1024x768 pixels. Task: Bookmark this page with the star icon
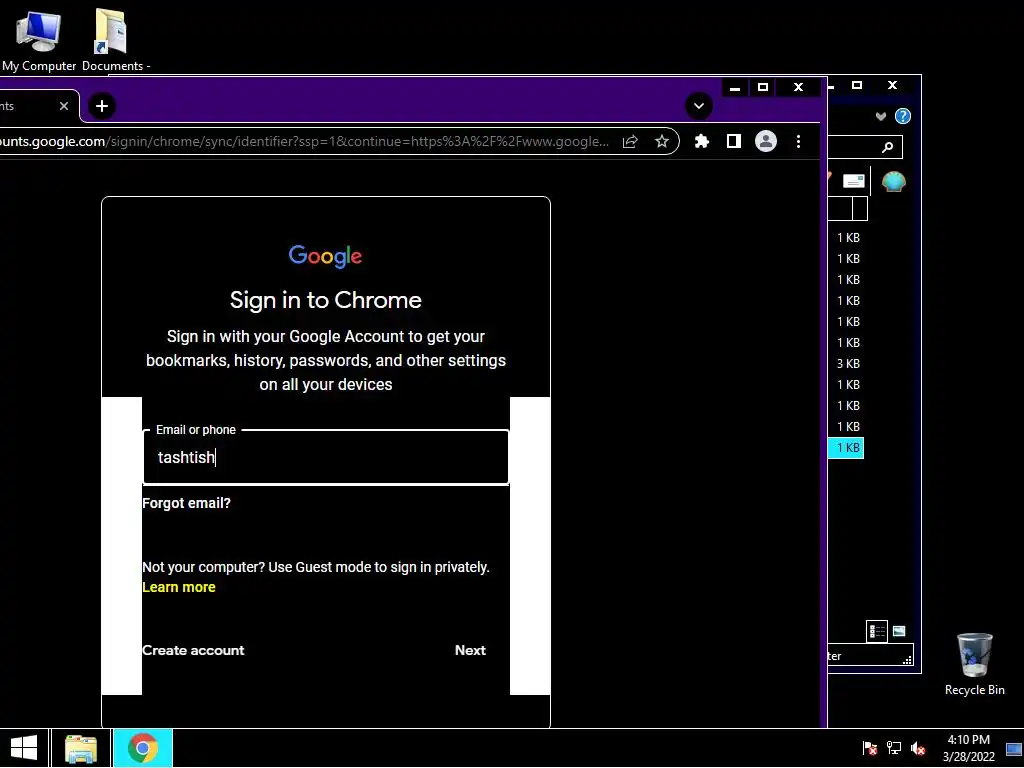pos(662,142)
